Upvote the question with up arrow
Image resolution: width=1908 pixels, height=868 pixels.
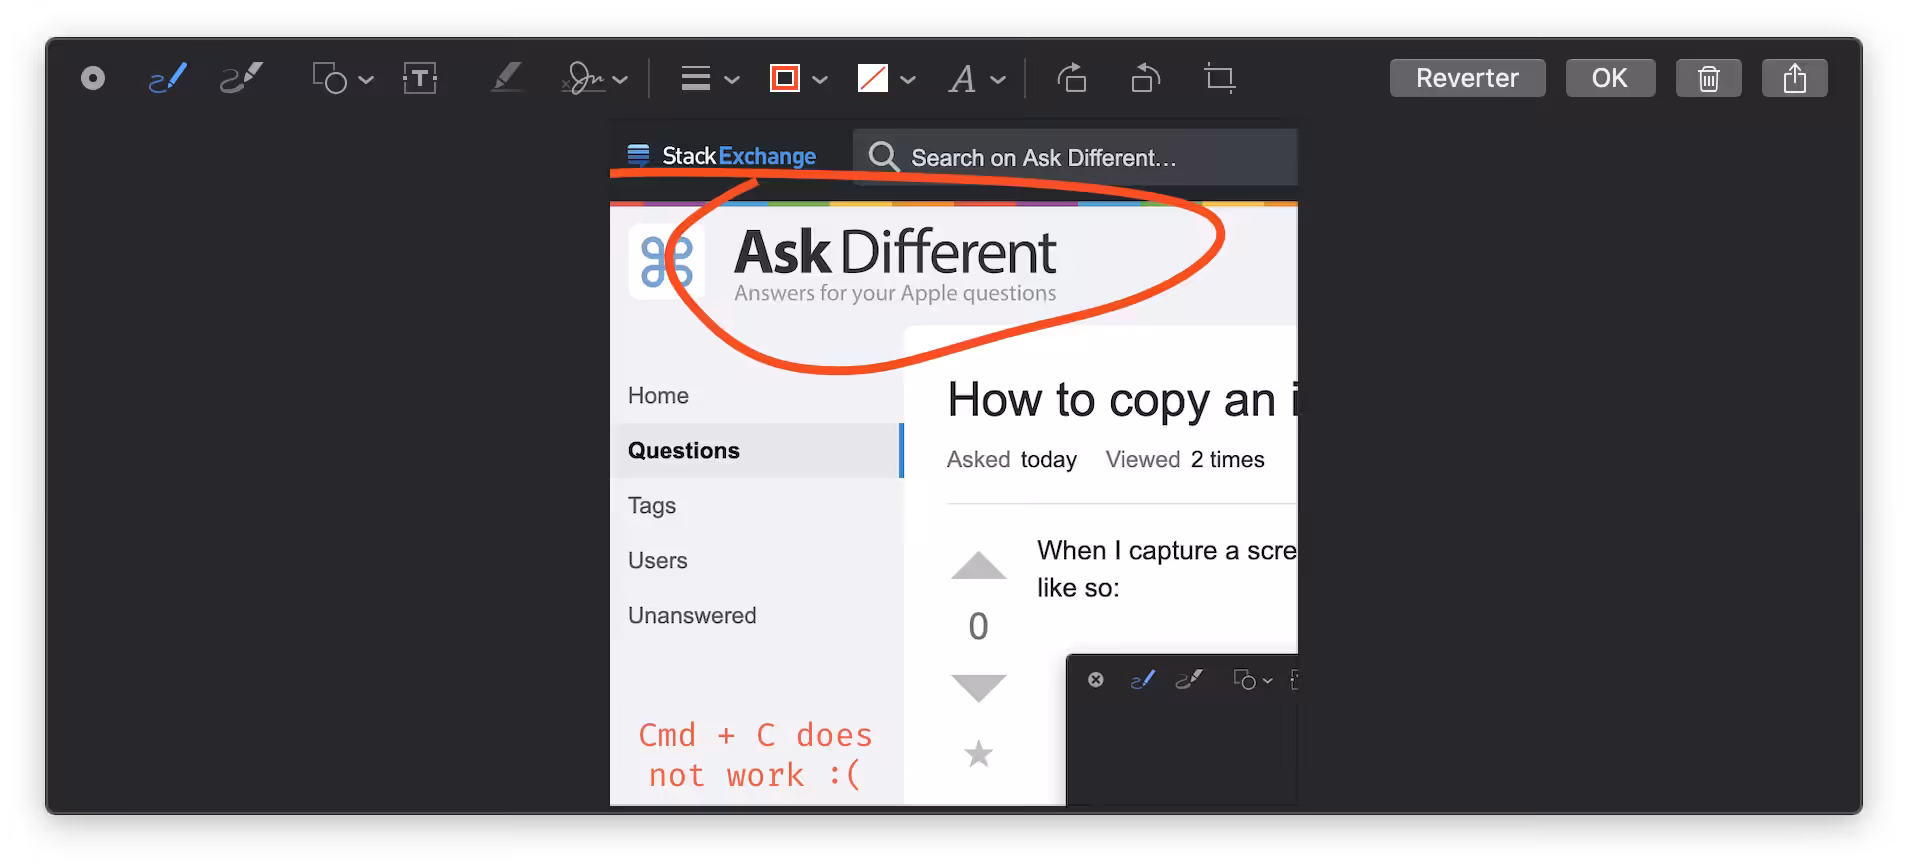tap(978, 565)
